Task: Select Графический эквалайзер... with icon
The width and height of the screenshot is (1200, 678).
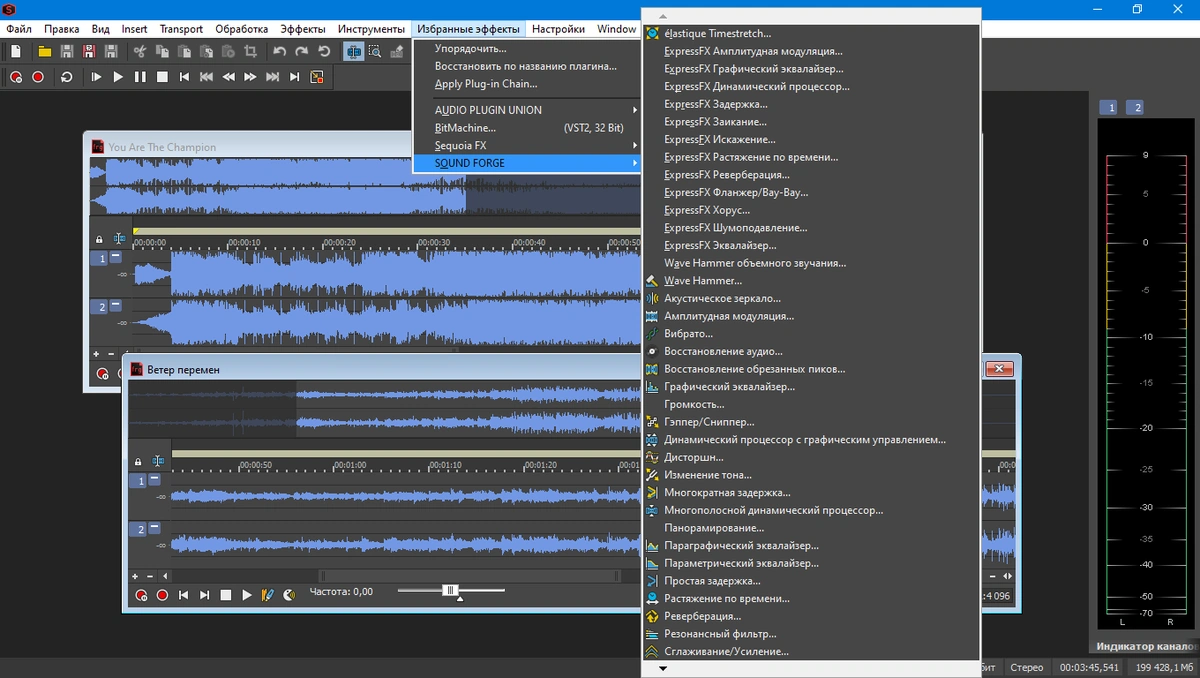Action: [x=812, y=387]
